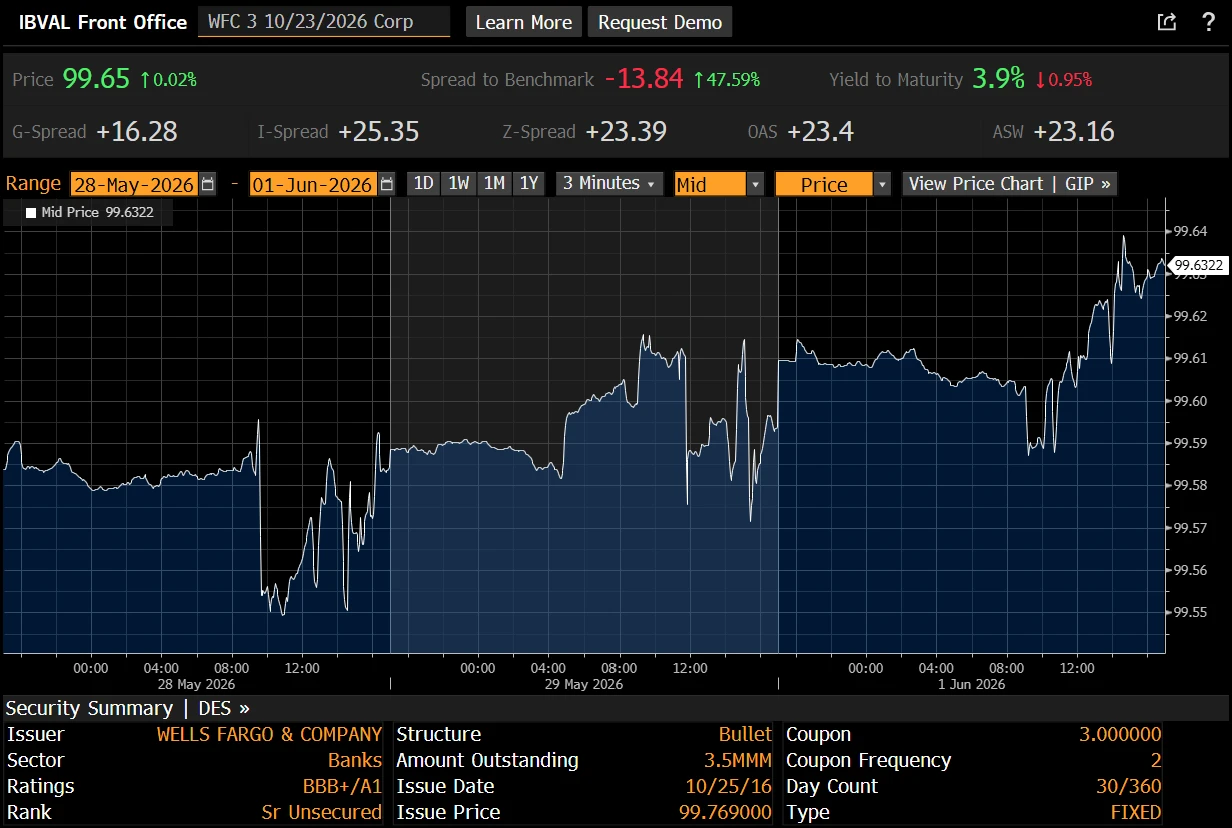
Task: Click the WFC 3 10/23/2026 Corp security field
Action: (324, 22)
